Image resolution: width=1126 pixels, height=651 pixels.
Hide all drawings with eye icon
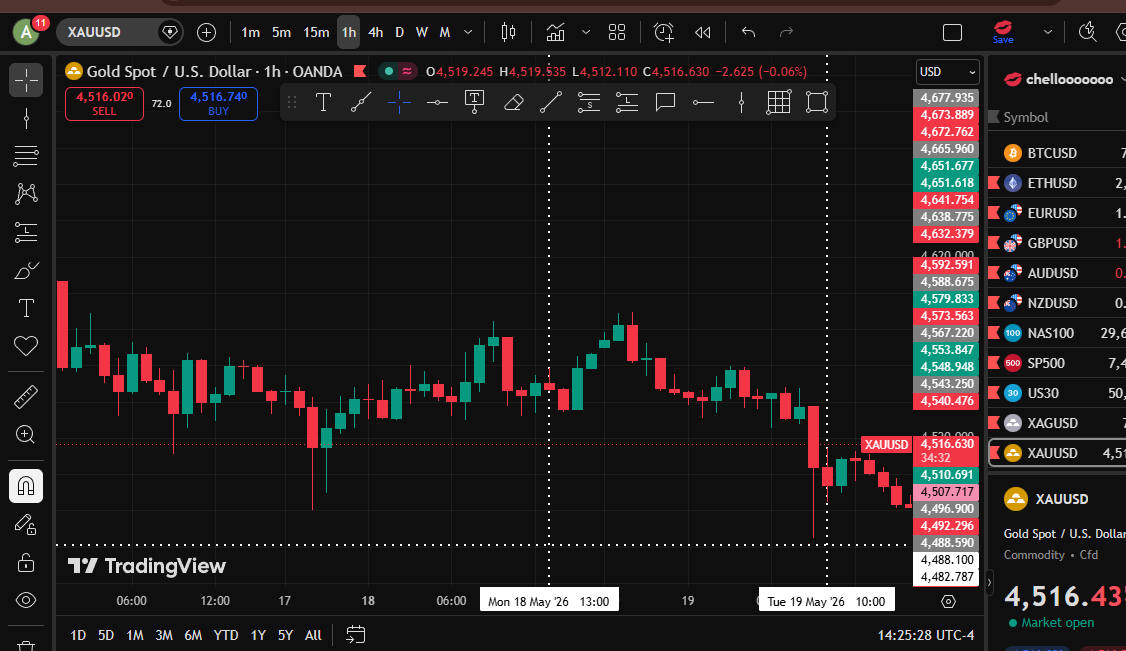click(x=26, y=601)
